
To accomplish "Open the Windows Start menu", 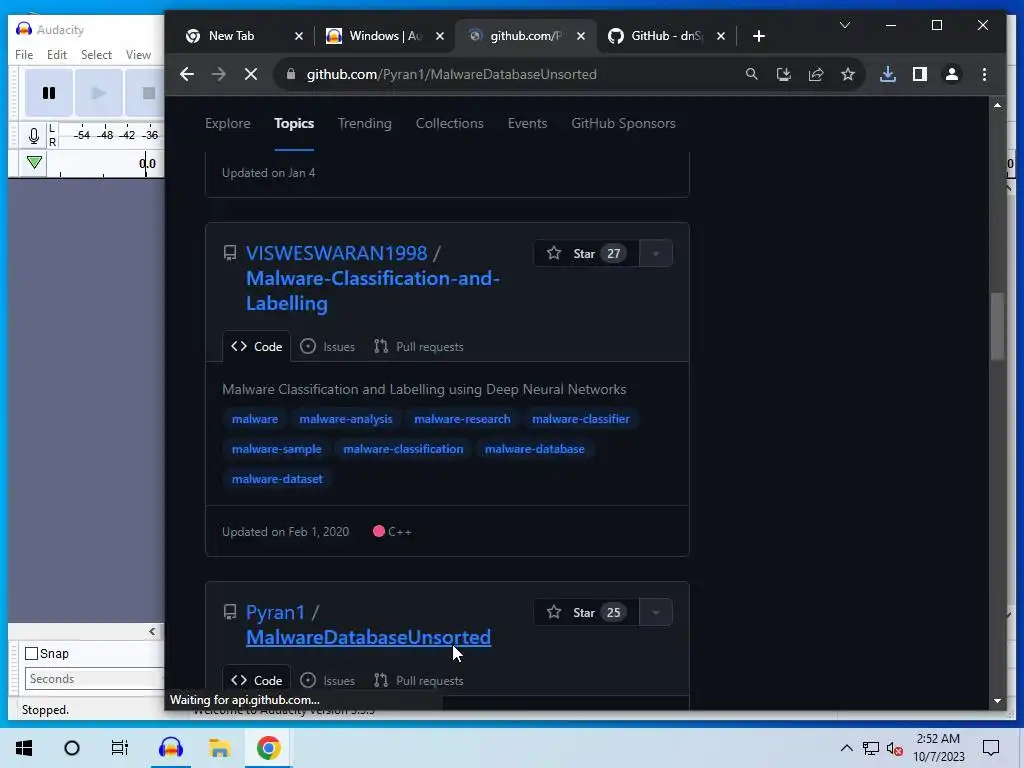I will pos(24,748).
